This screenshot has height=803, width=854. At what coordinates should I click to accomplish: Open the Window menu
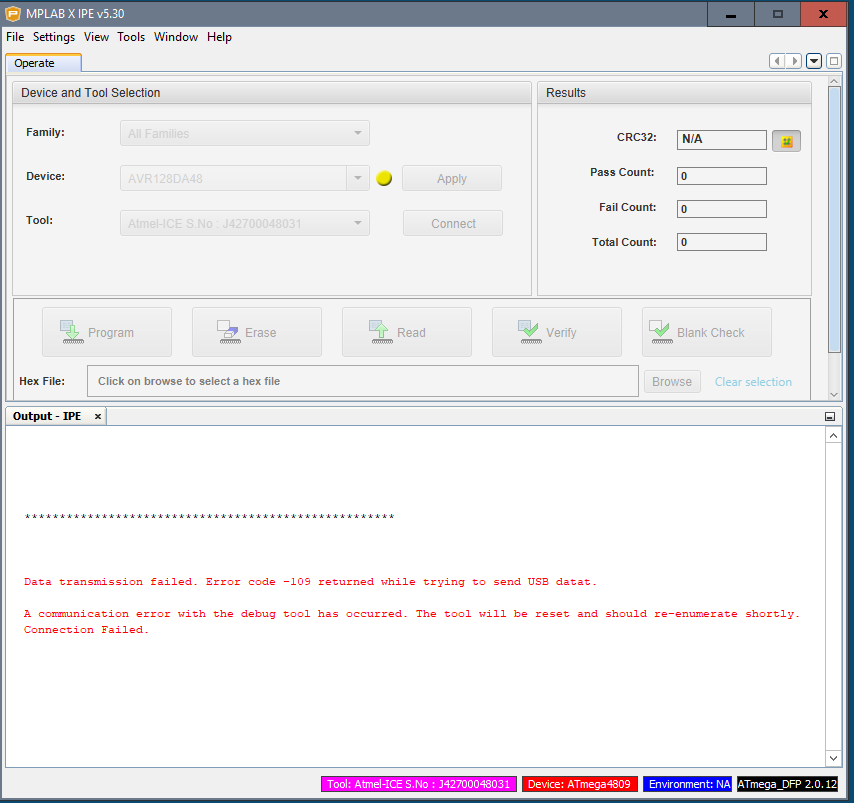[x=176, y=37]
